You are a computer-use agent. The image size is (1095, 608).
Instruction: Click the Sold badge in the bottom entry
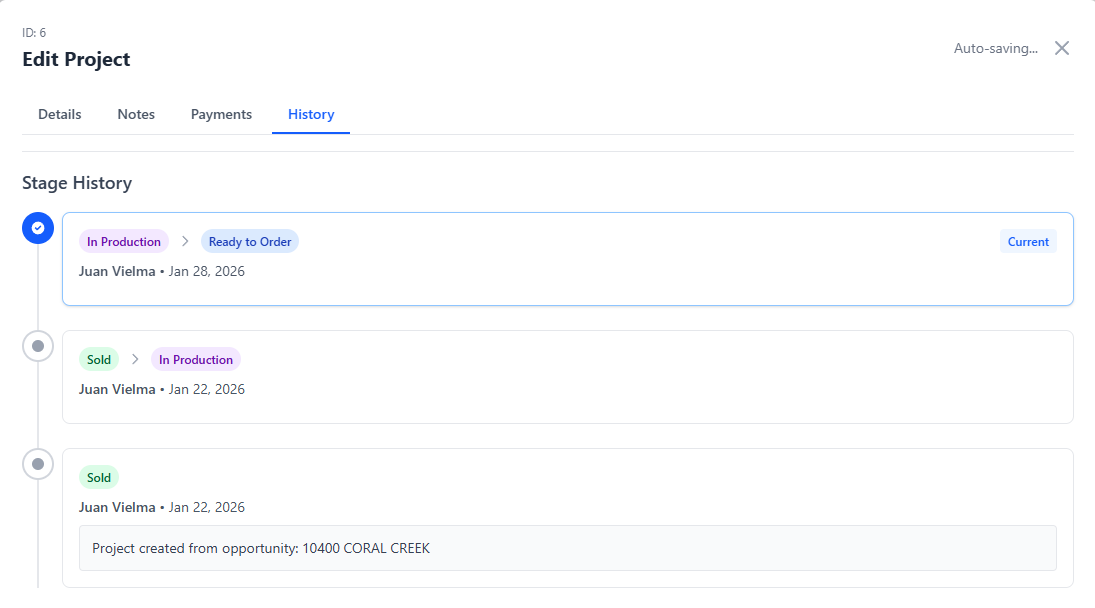coord(99,477)
